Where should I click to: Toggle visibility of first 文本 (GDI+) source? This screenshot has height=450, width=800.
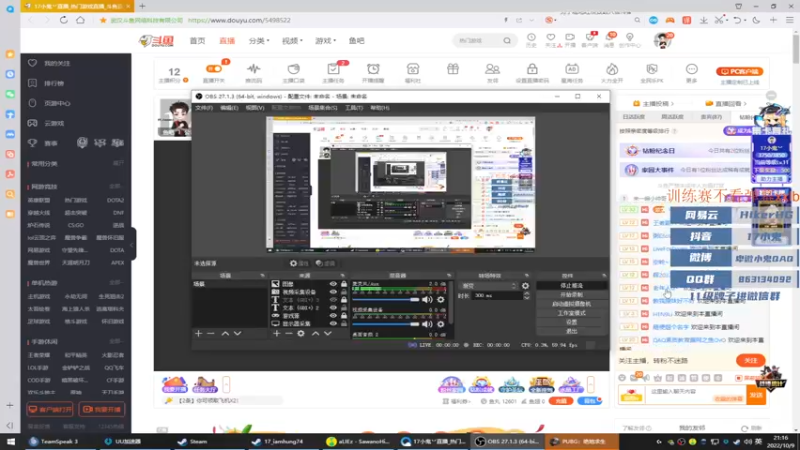[x=333, y=300]
